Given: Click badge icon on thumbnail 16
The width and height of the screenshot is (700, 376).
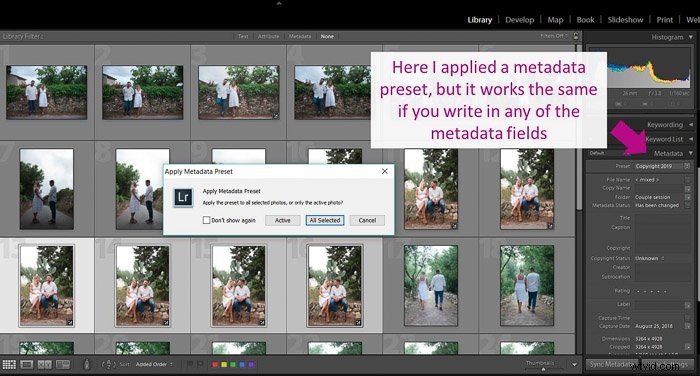Looking at the screenshot, I should (358, 322).
